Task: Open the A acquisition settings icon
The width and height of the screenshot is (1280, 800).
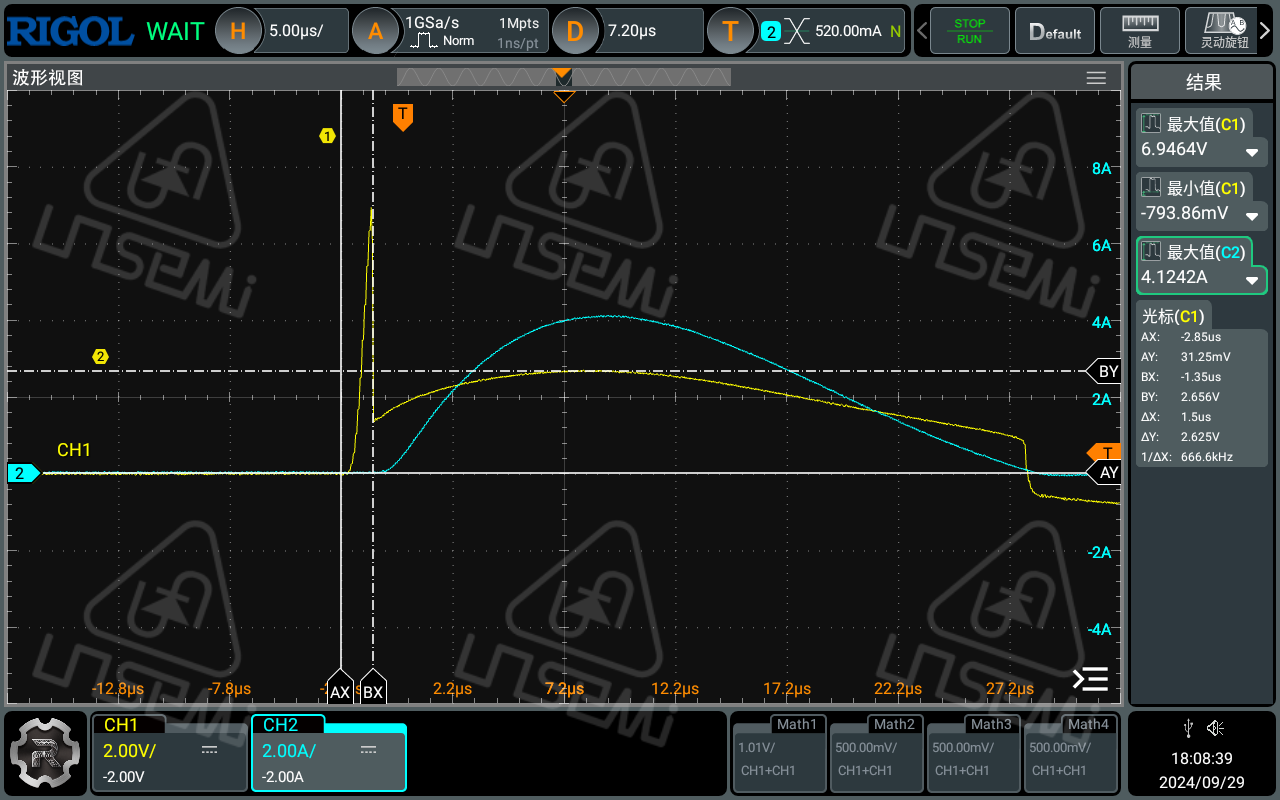Action: pos(375,31)
